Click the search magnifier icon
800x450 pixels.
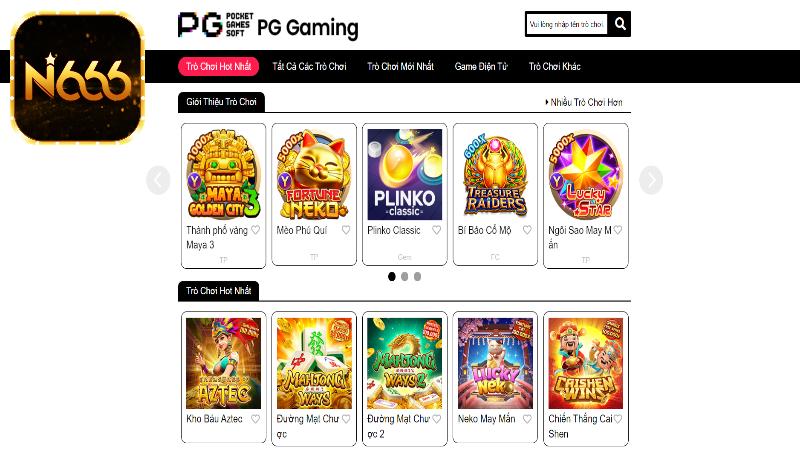coord(620,23)
